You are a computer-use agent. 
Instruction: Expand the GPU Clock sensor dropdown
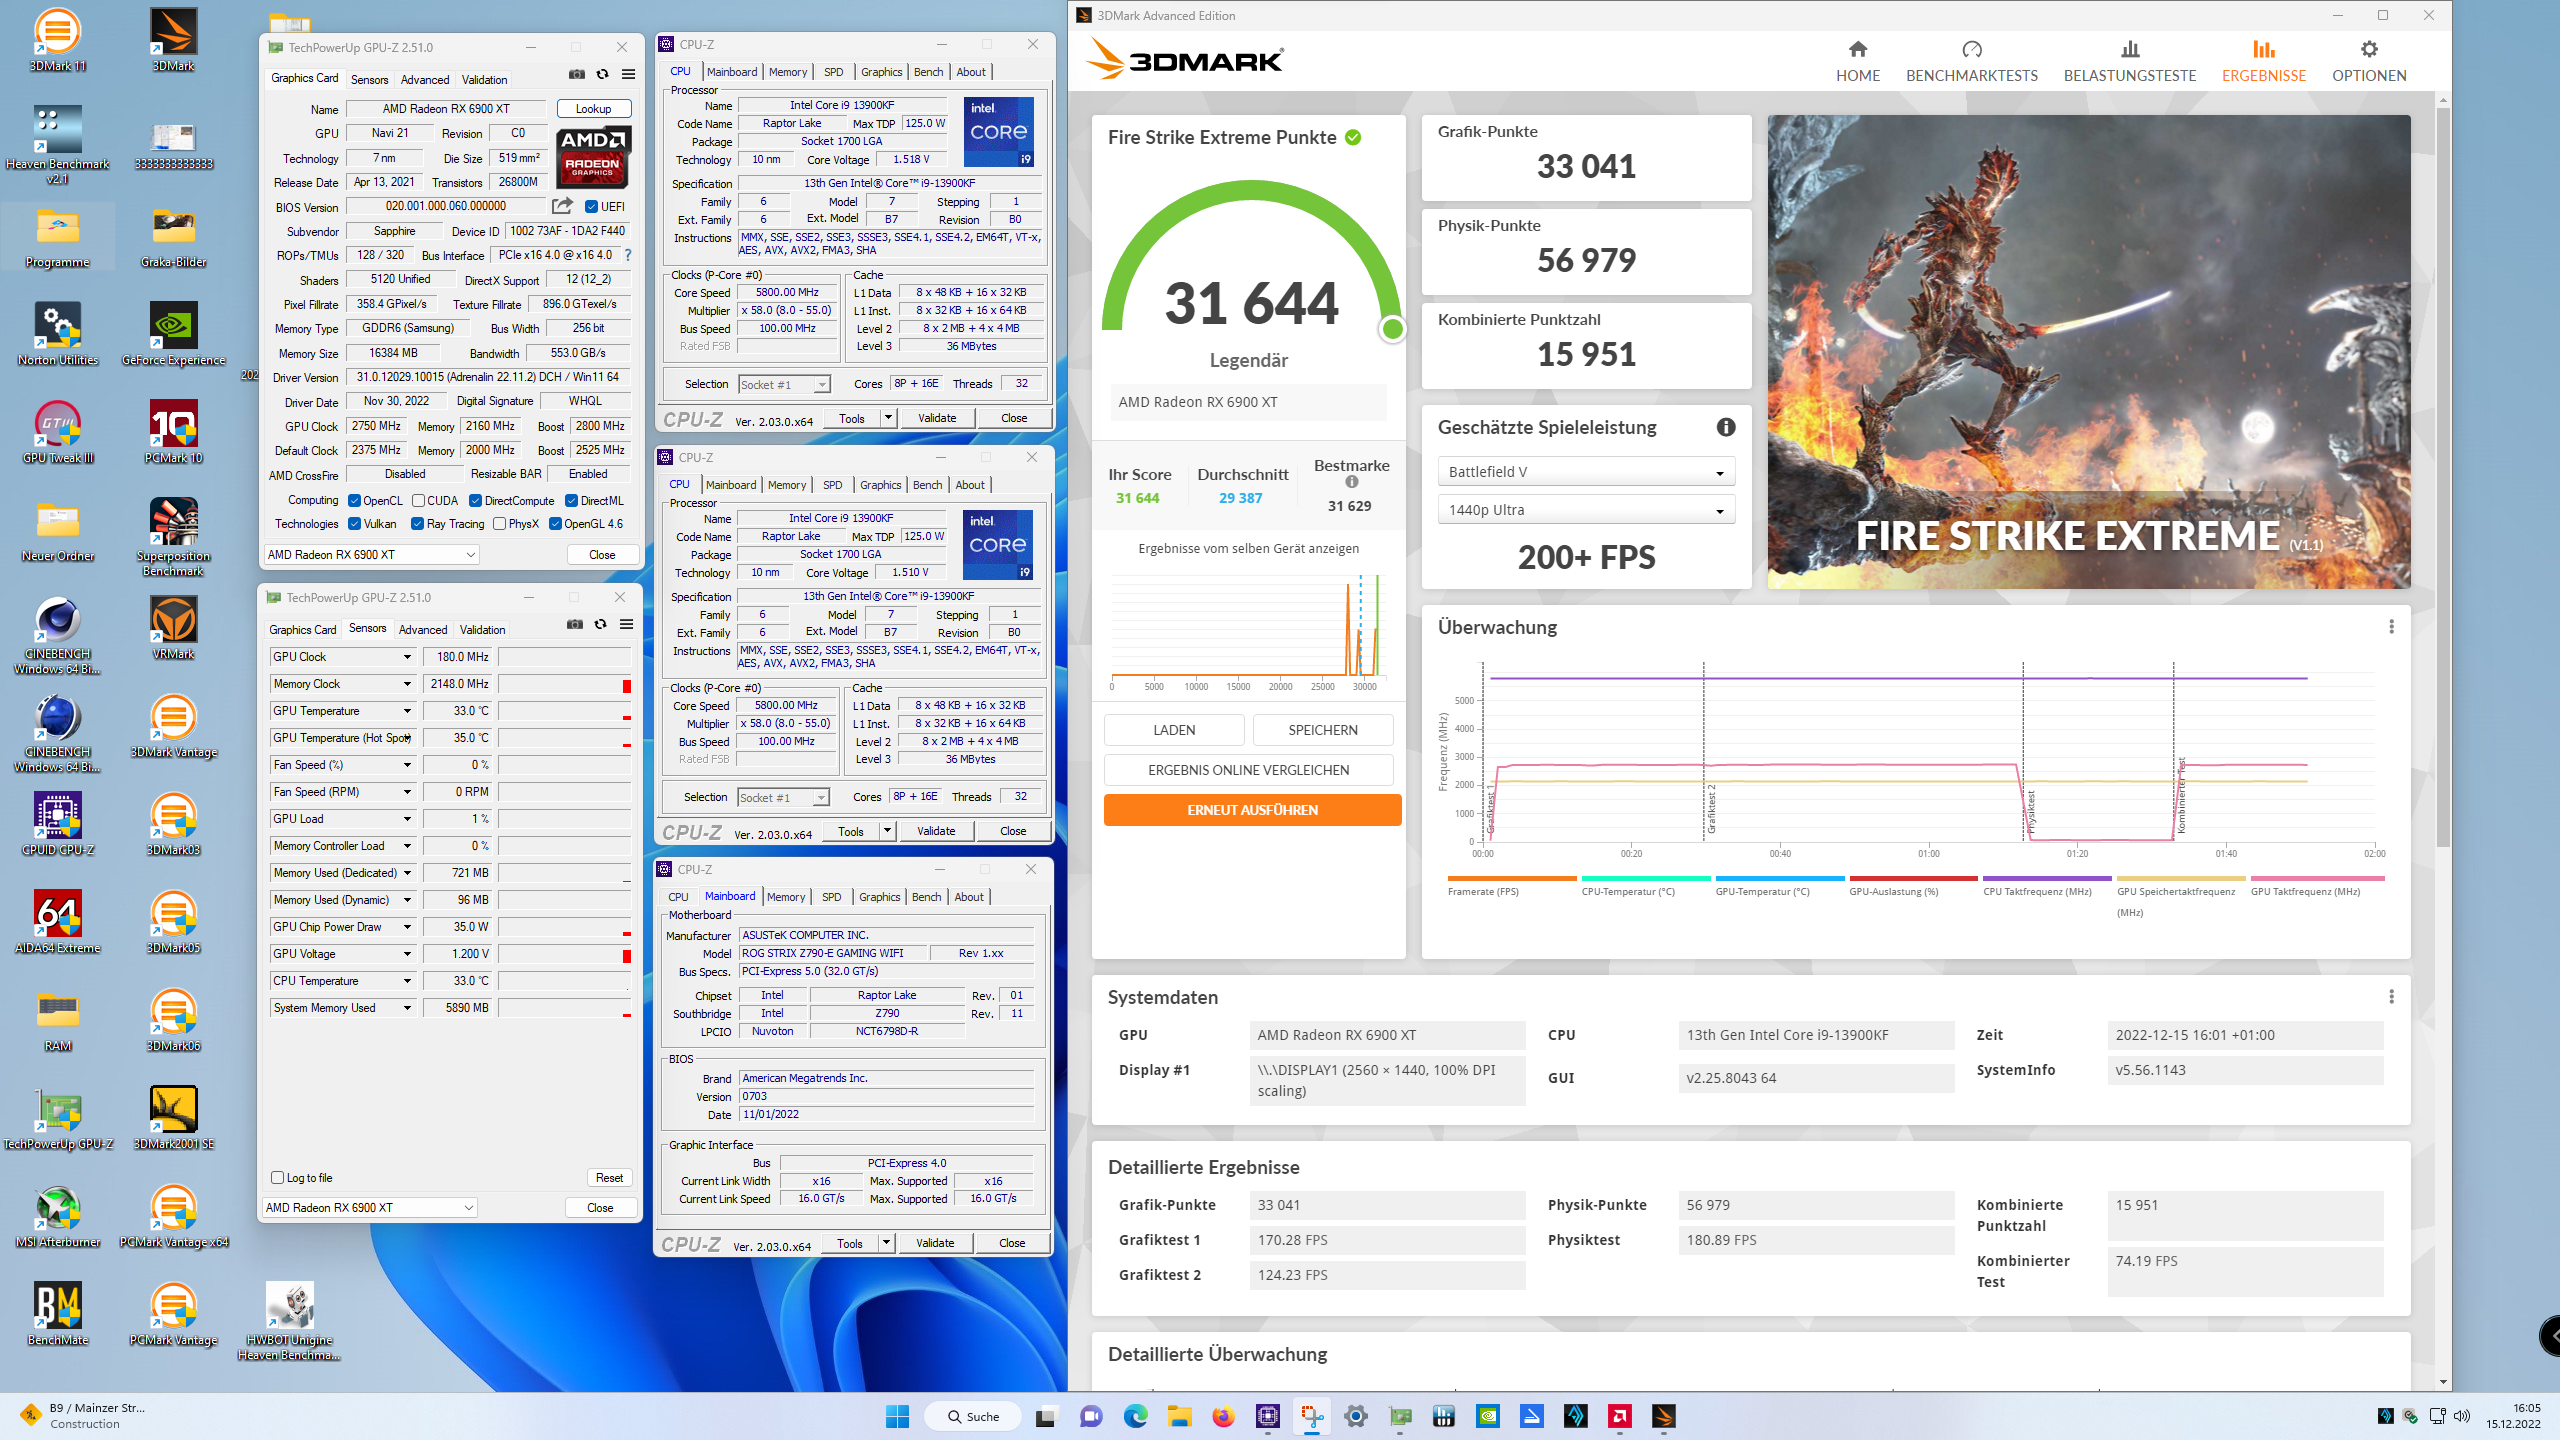(x=407, y=657)
